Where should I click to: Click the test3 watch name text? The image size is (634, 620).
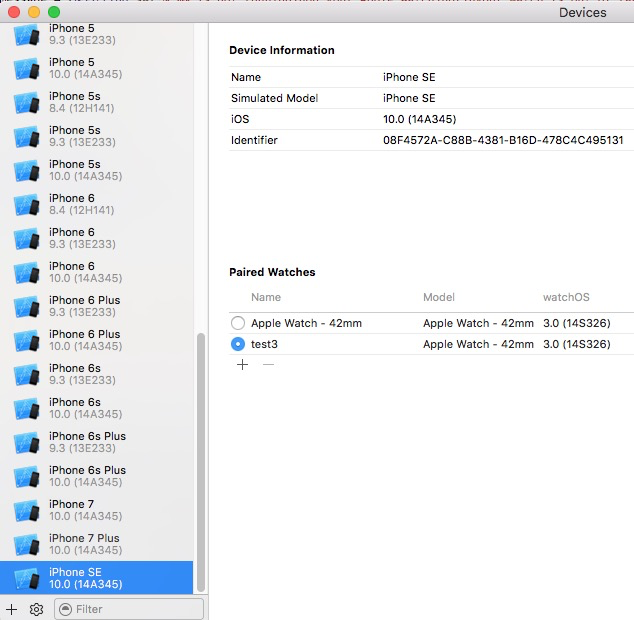click(264, 344)
